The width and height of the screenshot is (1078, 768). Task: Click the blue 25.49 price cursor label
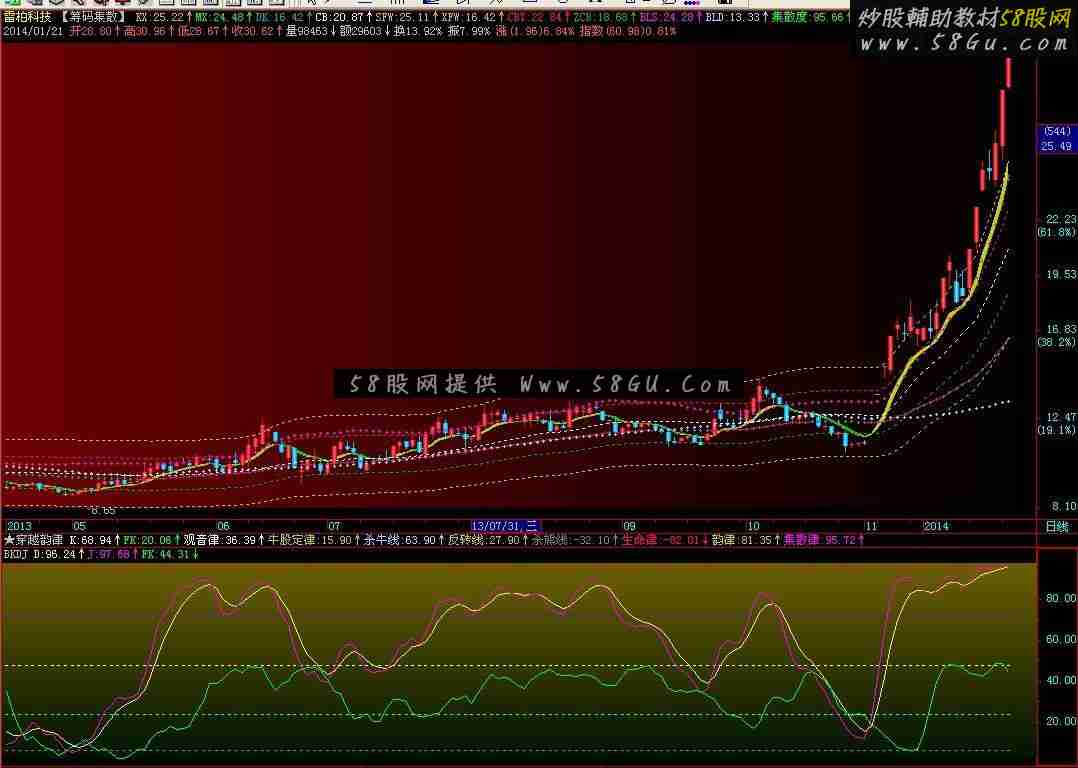tap(1056, 146)
